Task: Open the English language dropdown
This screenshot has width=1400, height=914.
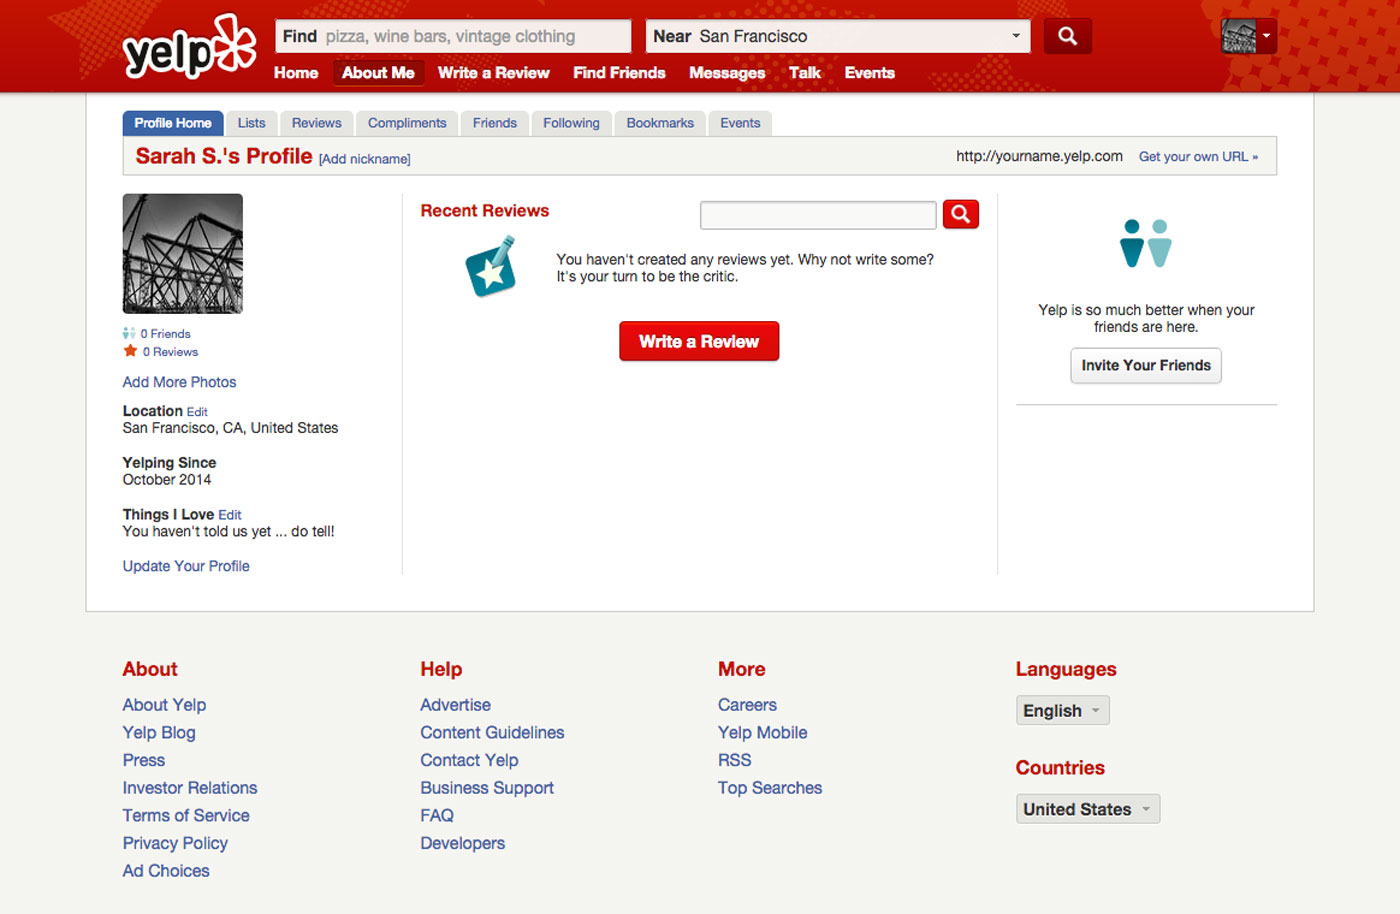Action: click(x=1062, y=710)
